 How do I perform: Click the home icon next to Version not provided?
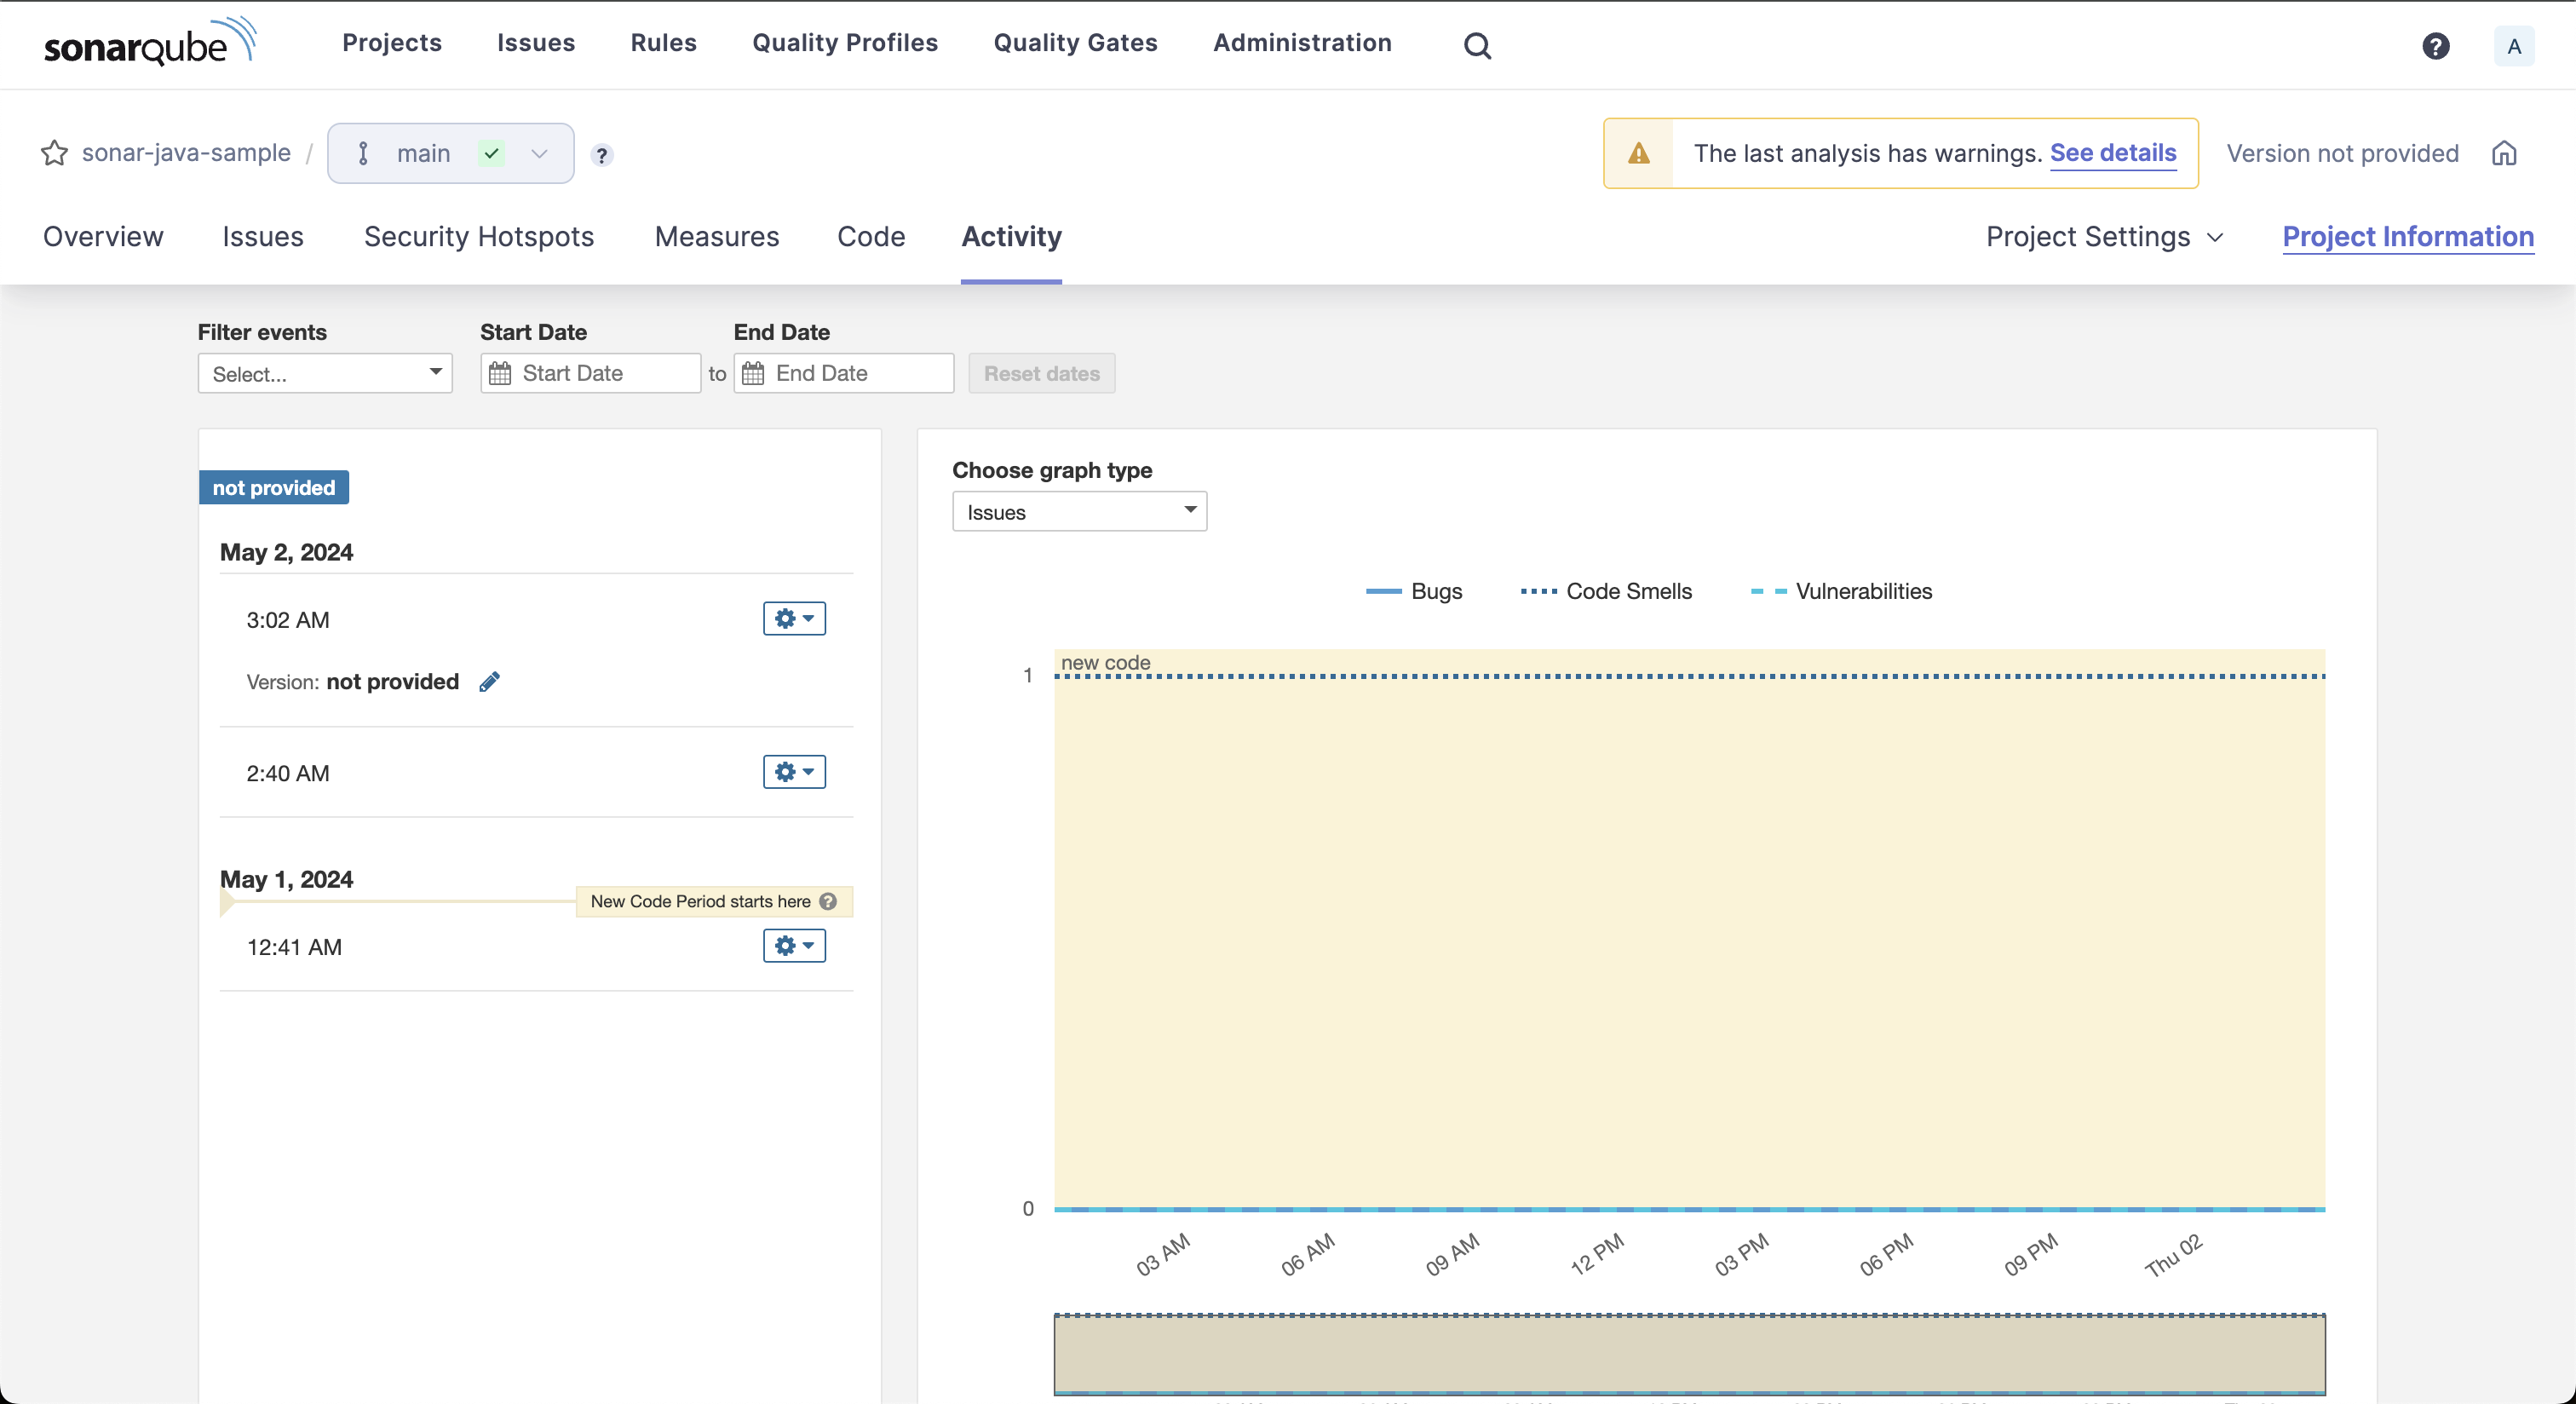coord(2506,153)
